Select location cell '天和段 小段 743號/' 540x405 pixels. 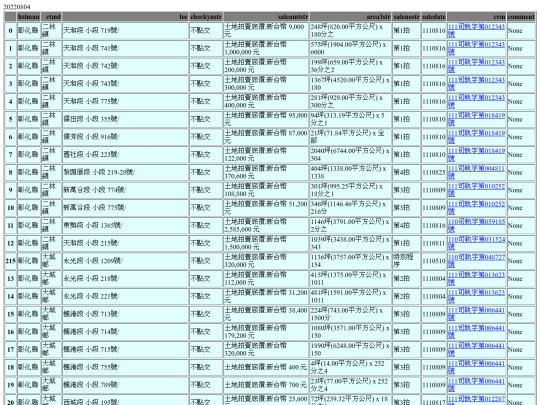point(125,84)
